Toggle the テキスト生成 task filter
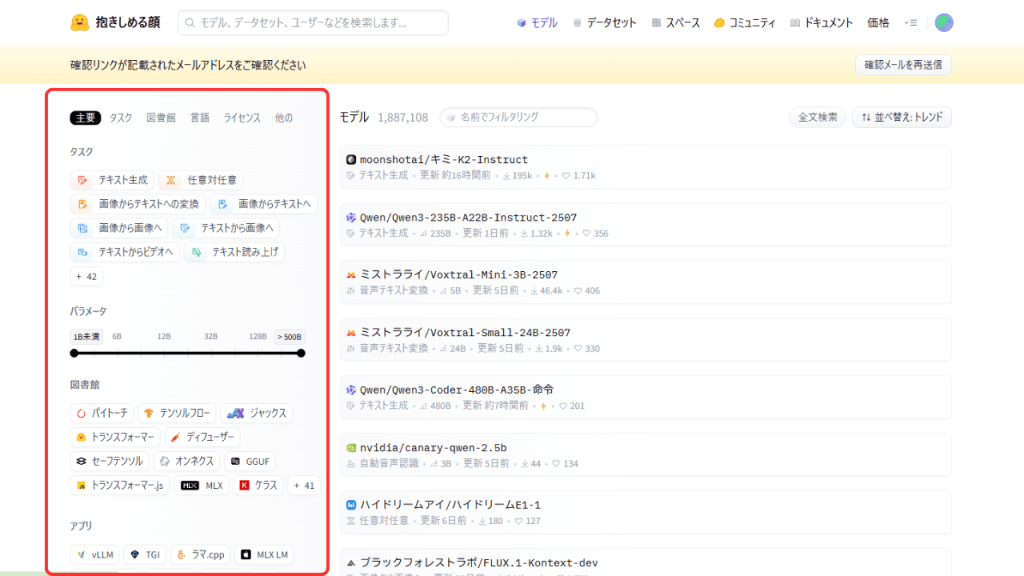This screenshot has height=576, width=1024. 112,180
